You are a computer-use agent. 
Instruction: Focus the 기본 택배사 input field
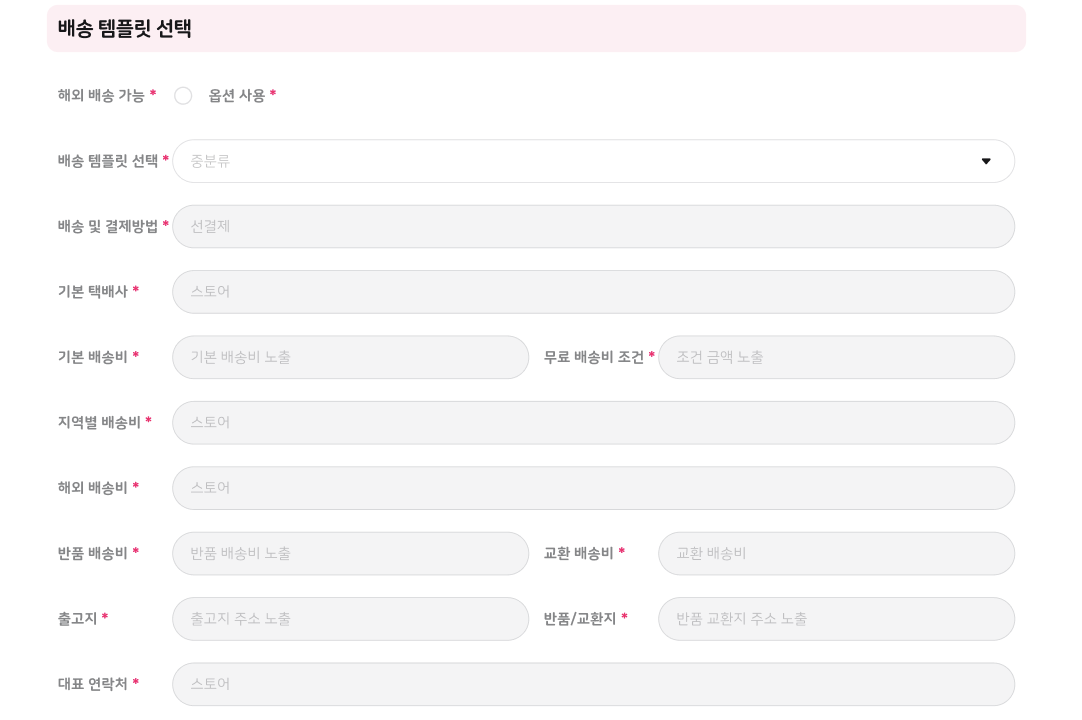(593, 292)
